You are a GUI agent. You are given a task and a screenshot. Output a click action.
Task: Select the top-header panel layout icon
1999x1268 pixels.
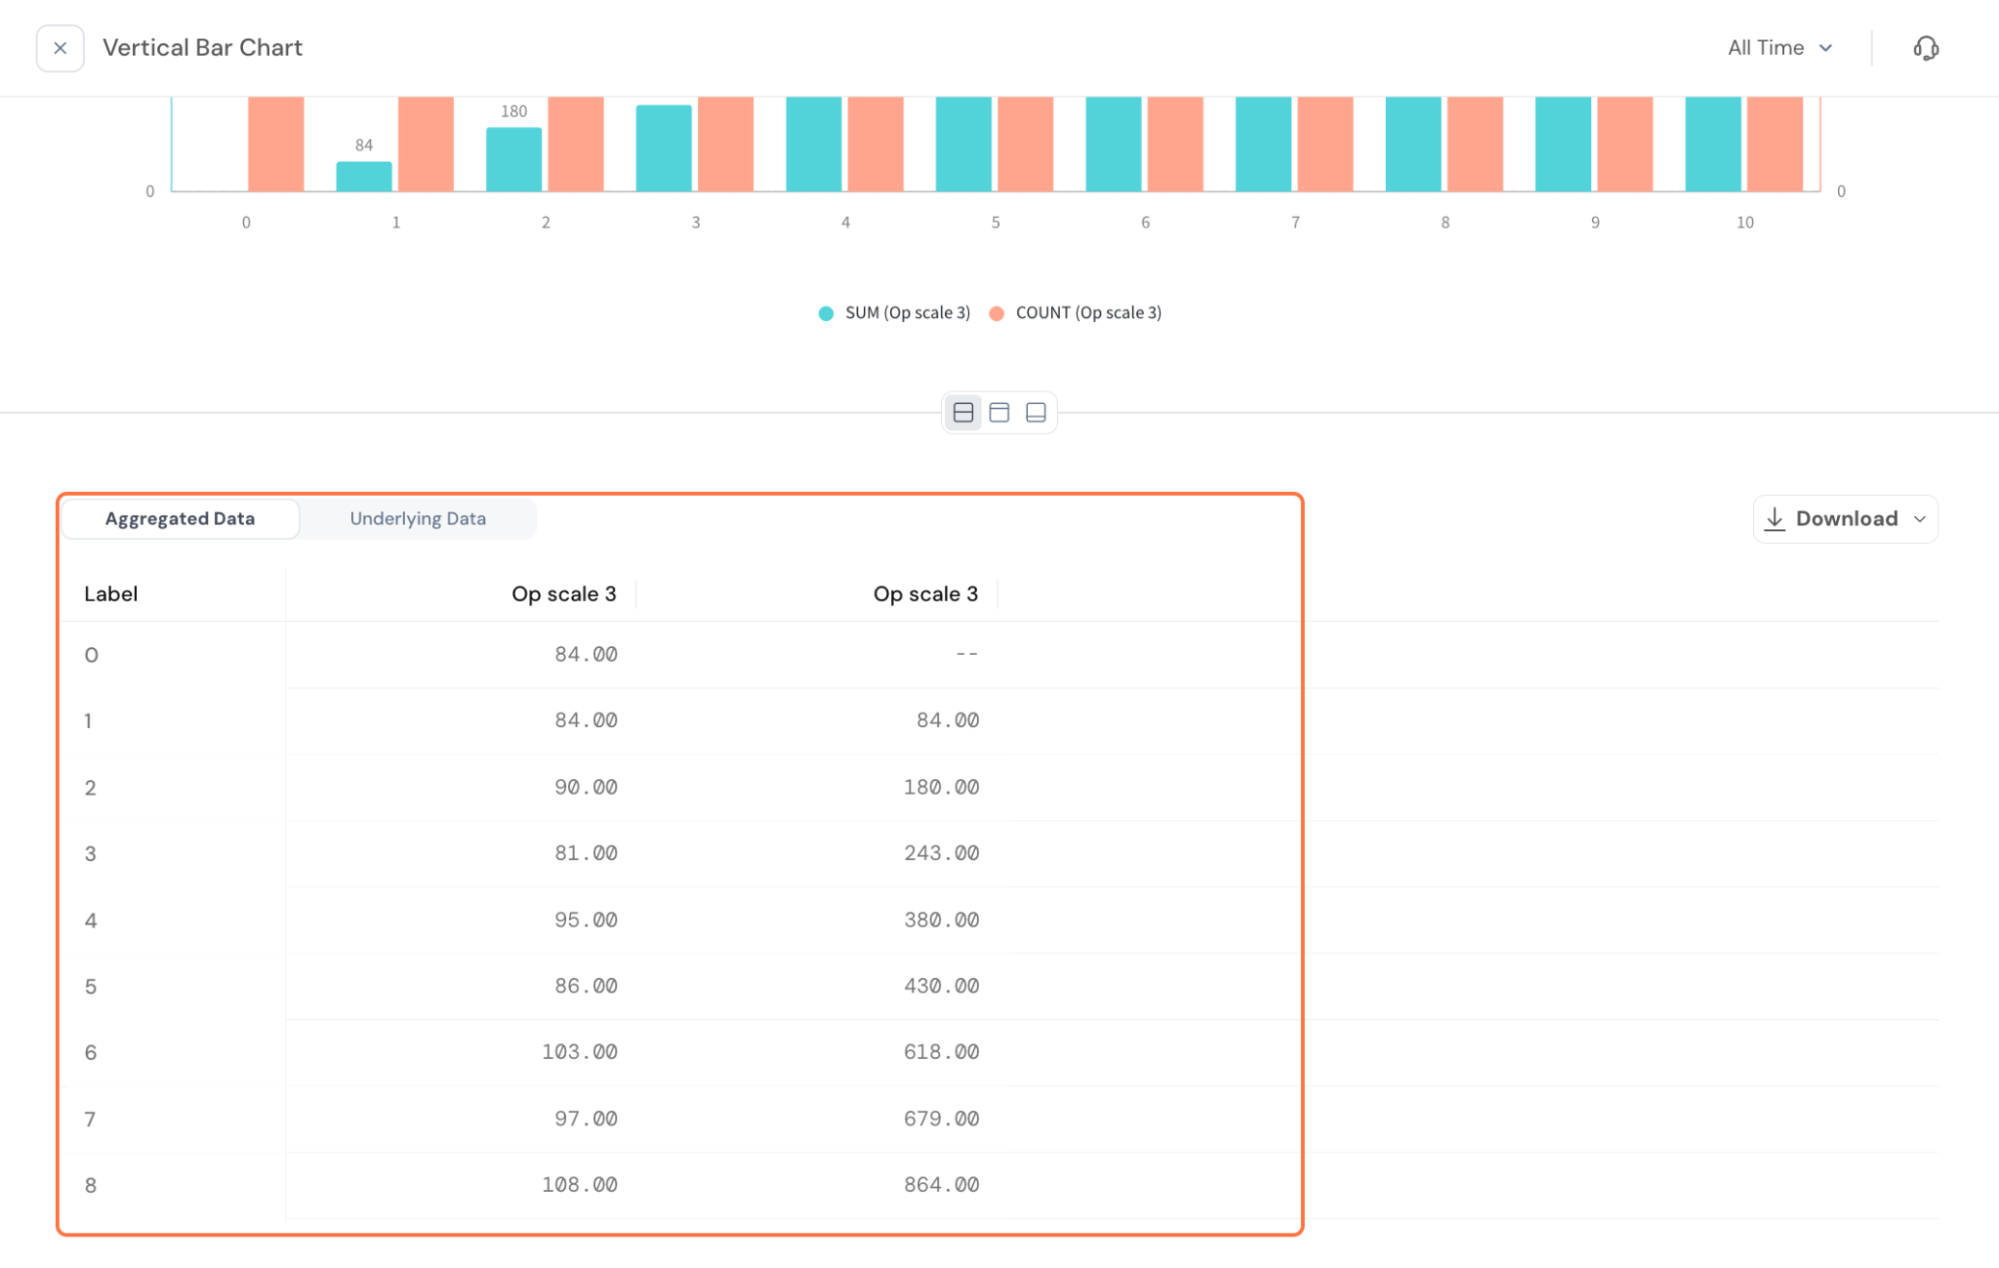(x=999, y=413)
